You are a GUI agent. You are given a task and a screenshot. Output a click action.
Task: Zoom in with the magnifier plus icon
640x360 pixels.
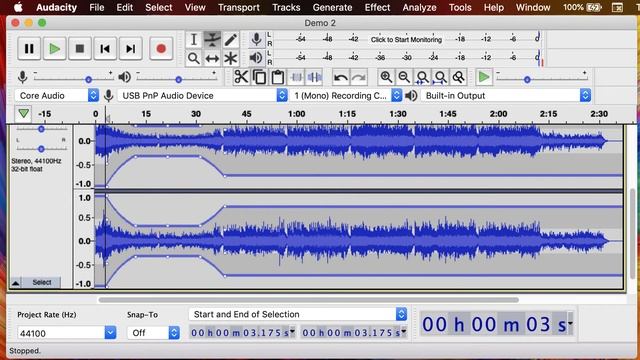pyautogui.click(x=386, y=77)
